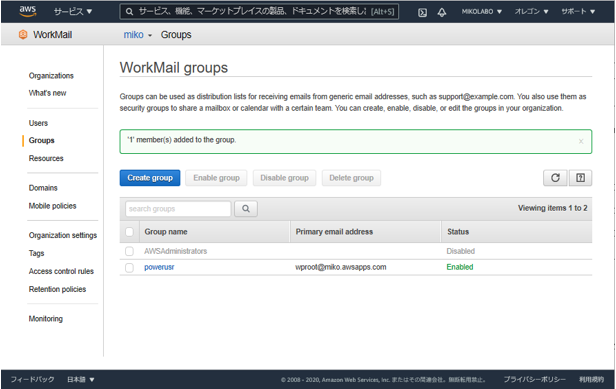Viewport: 616px width, 389px height.
Task: Click the Disabled status of AWSAdministrators
Action: (x=460, y=251)
